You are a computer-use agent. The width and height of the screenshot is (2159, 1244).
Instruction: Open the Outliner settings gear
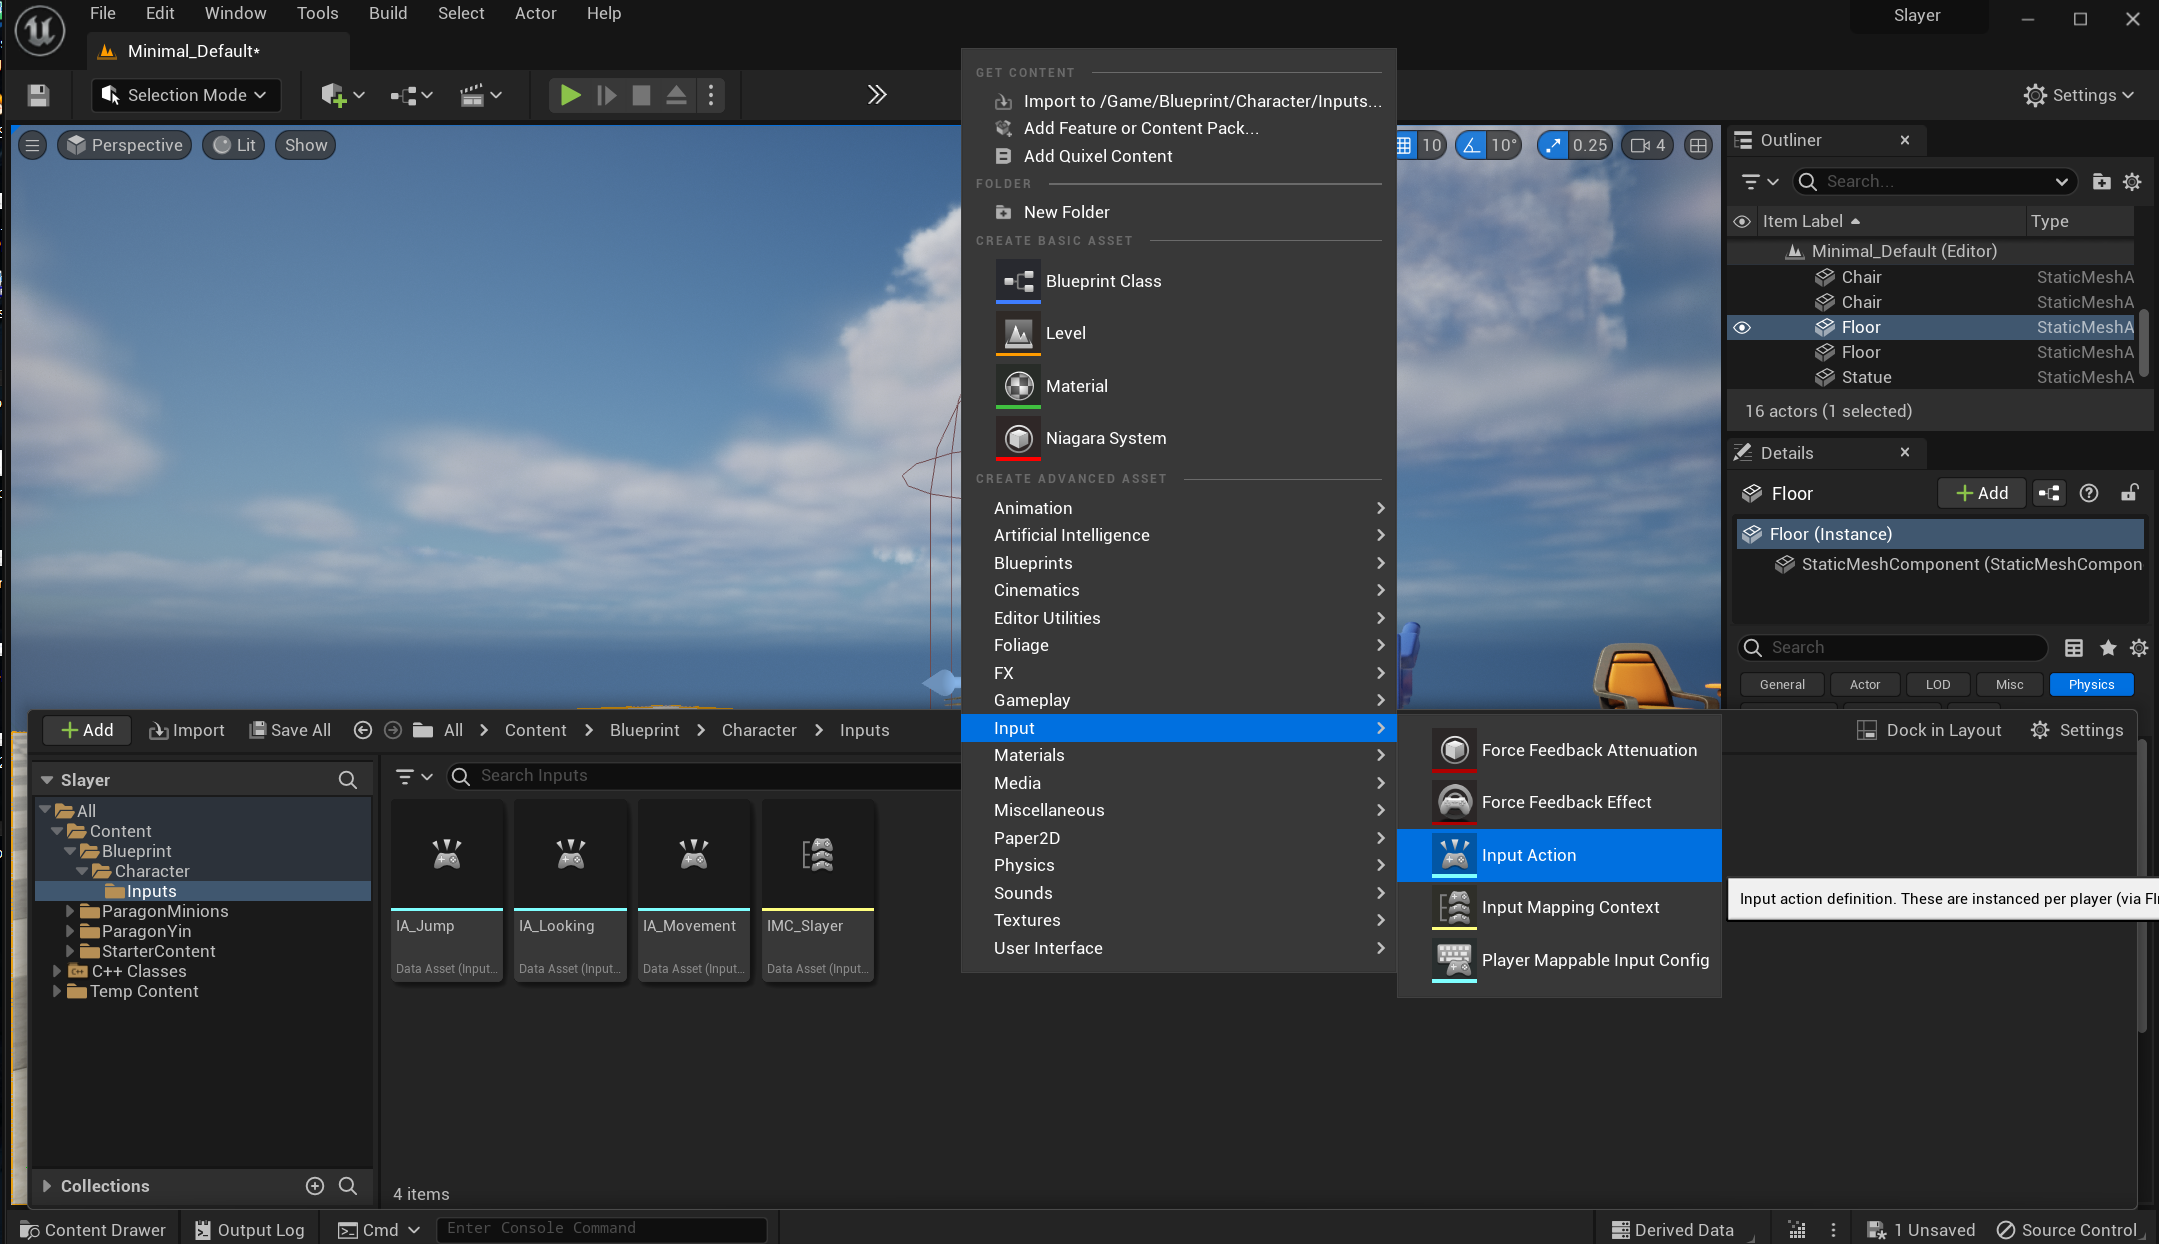(2132, 182)
